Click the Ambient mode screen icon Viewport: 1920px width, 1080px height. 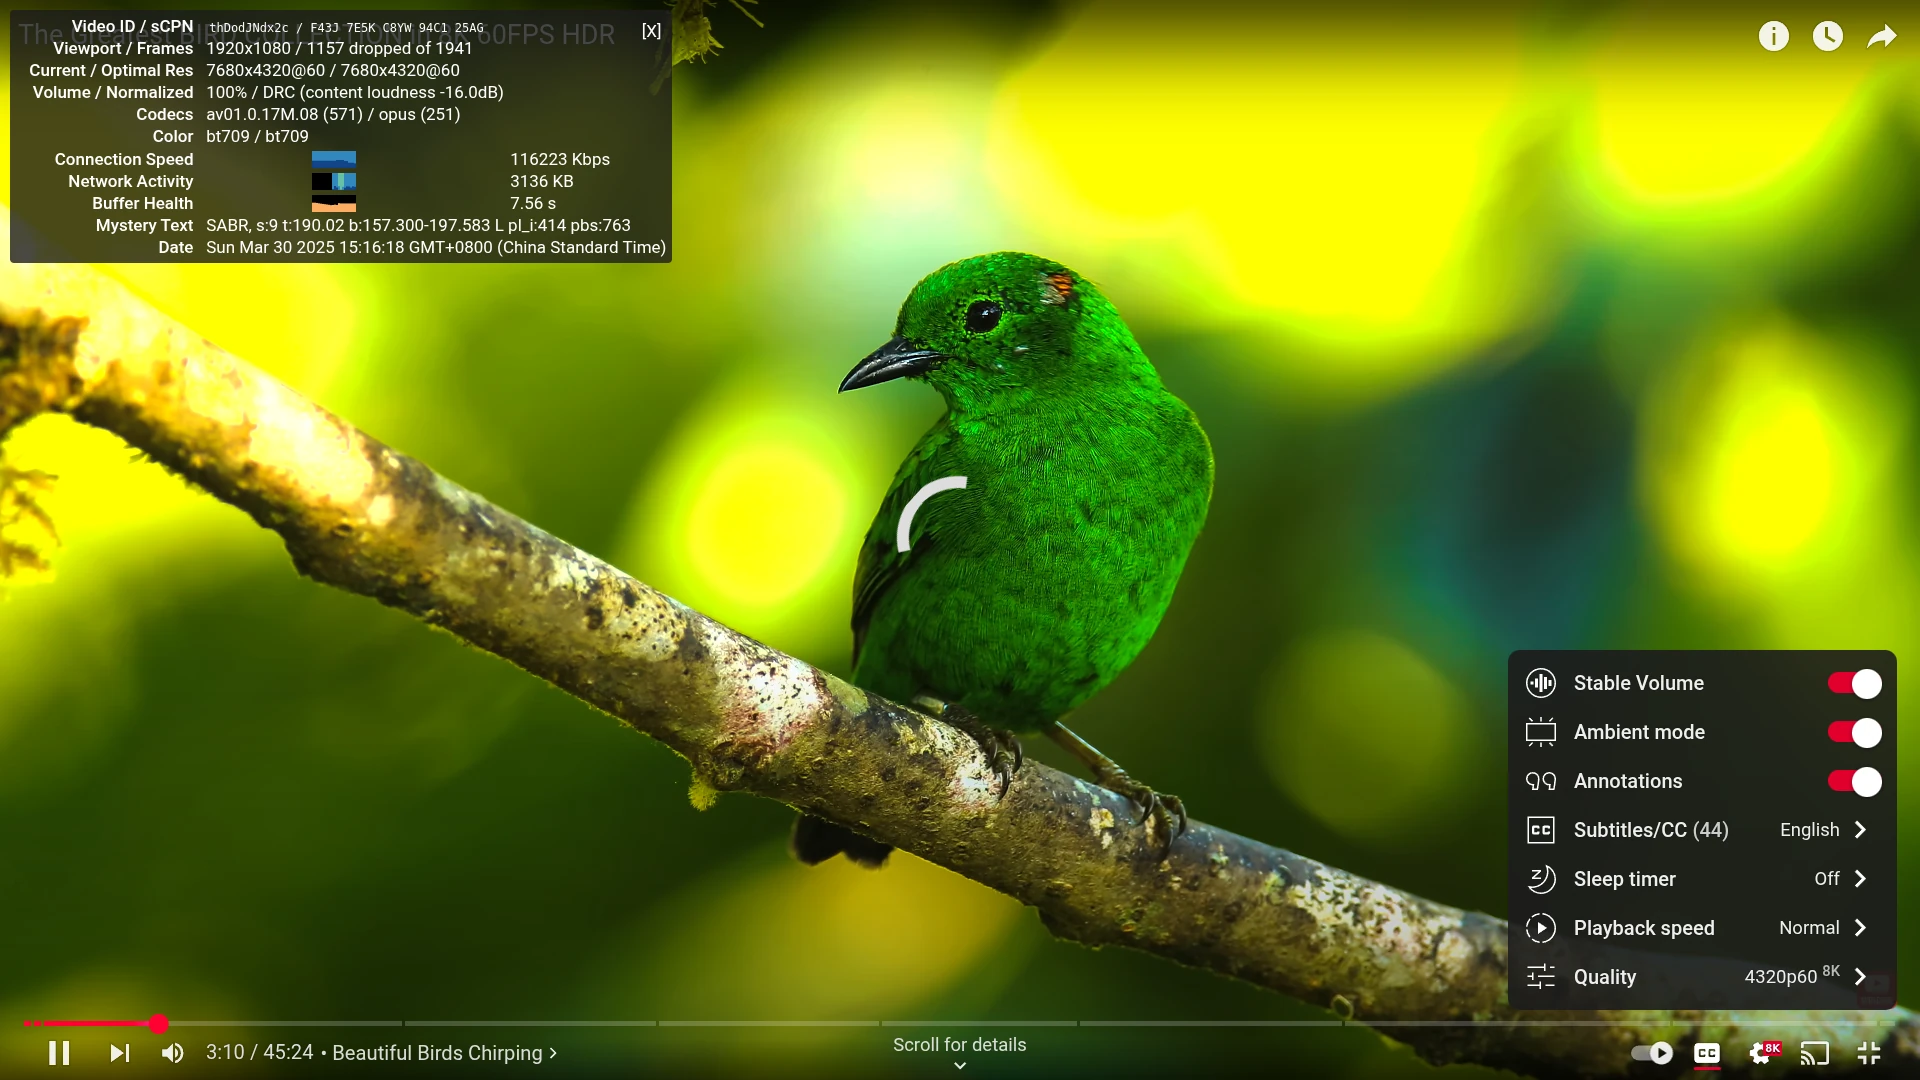pyautogui.click(x=1541, y=732)
